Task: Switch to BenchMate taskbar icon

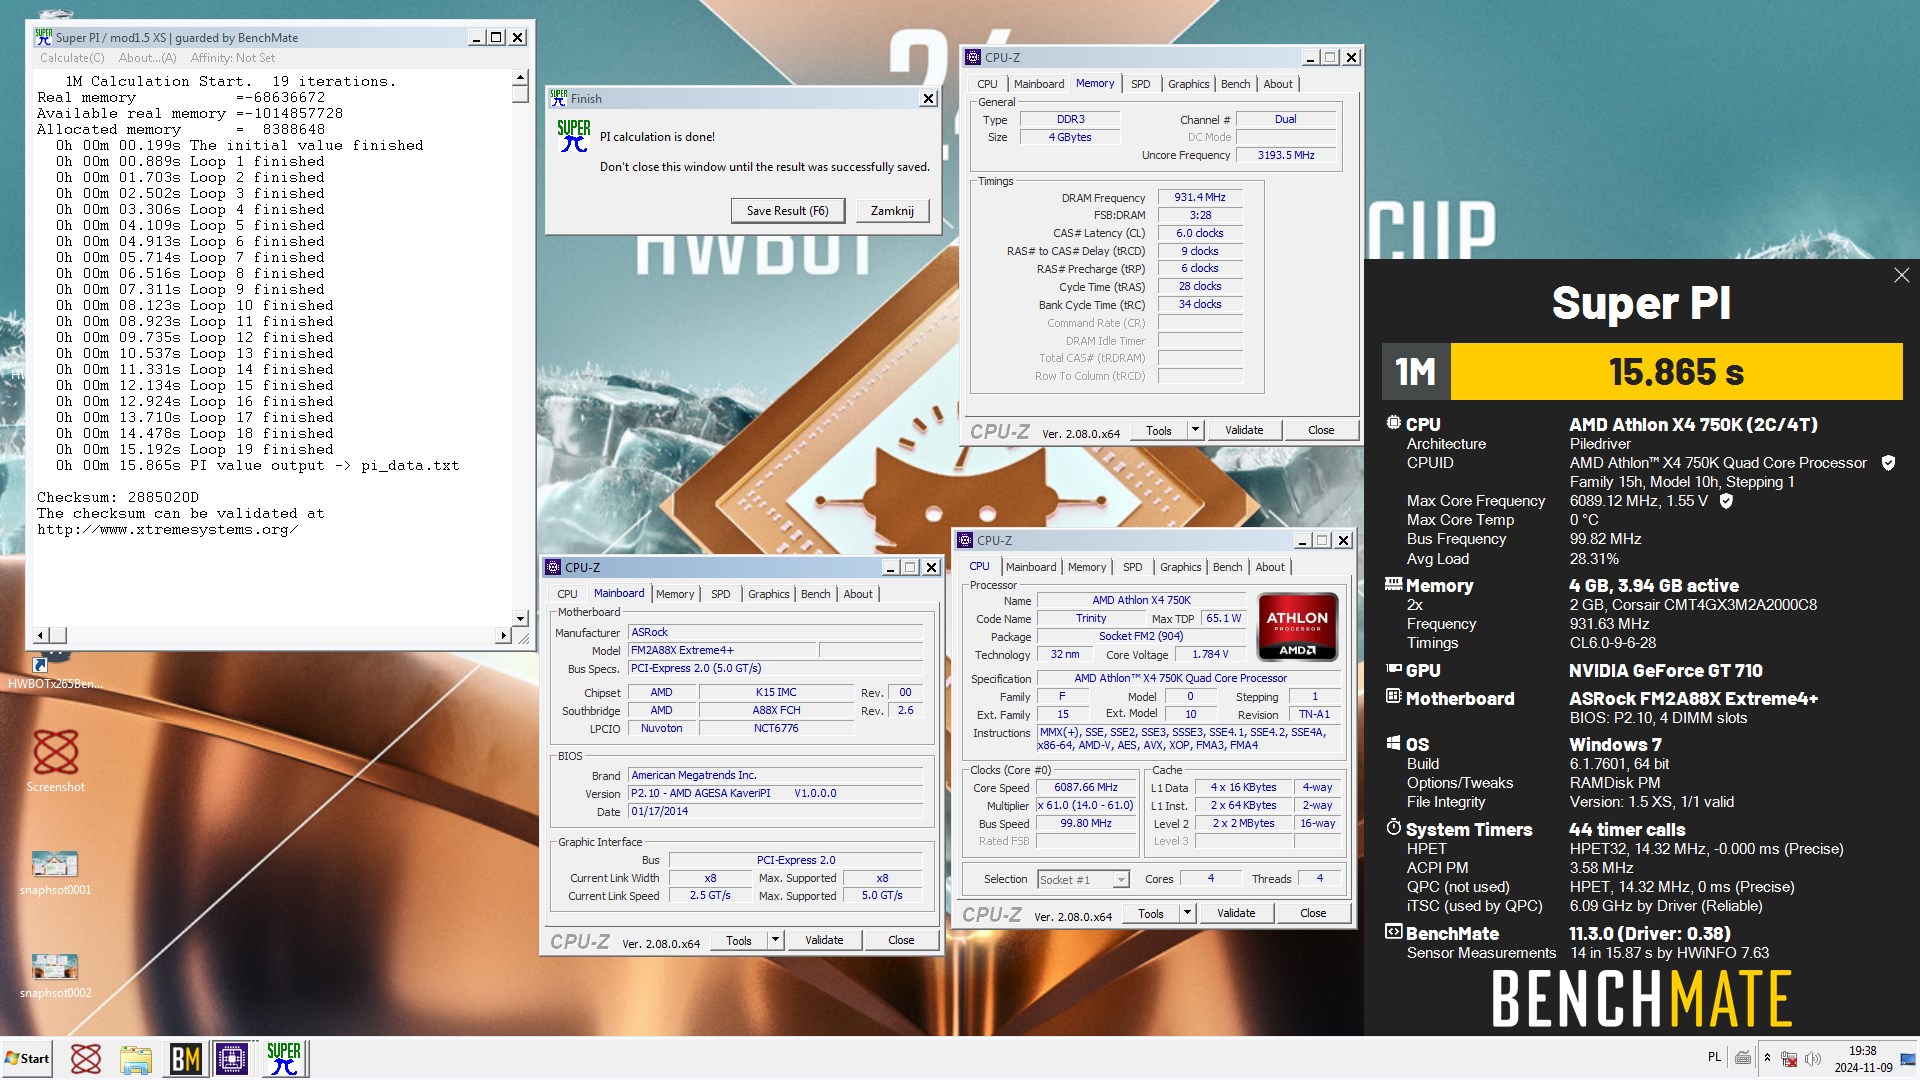Action: (185, 1058)
